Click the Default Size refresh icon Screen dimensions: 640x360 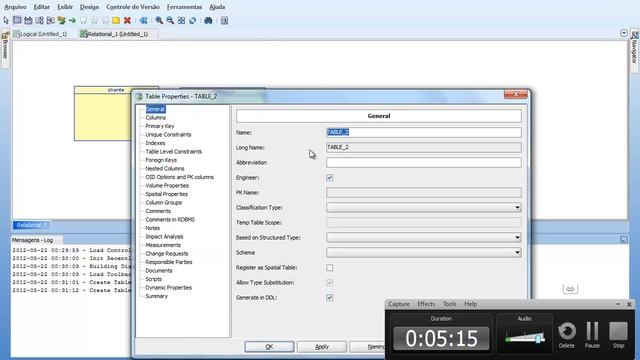(192, 20)
